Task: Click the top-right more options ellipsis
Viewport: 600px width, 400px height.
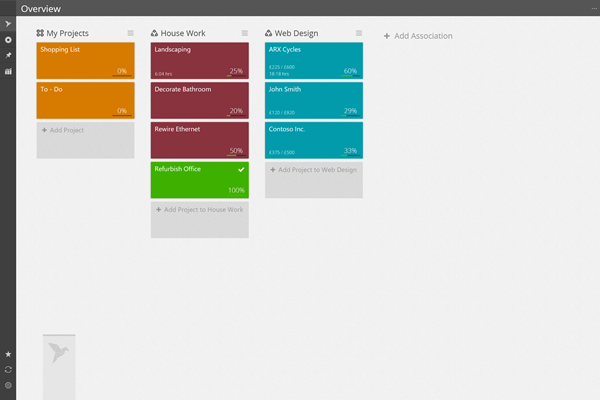Action: 592,8
